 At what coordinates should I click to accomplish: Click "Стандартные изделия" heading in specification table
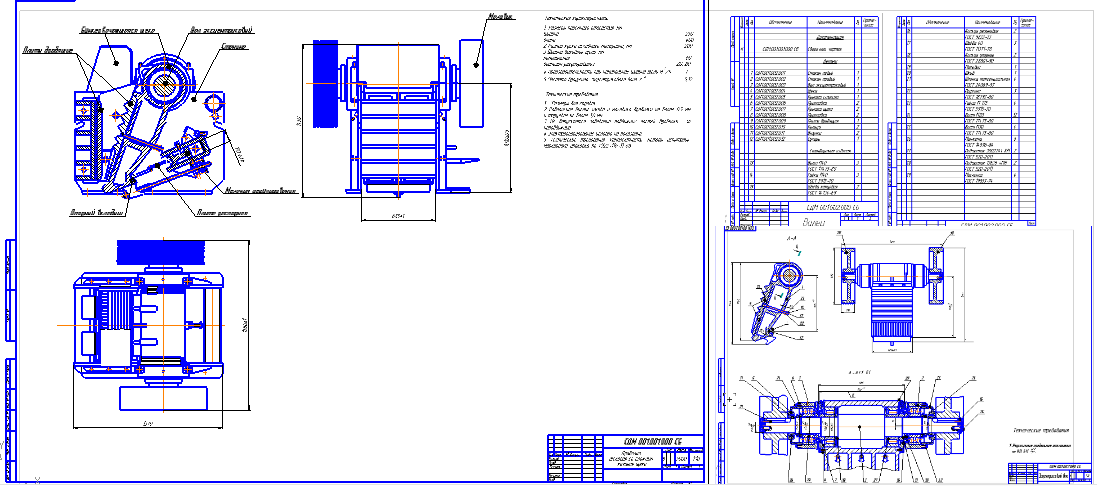[x=830, y=150]
